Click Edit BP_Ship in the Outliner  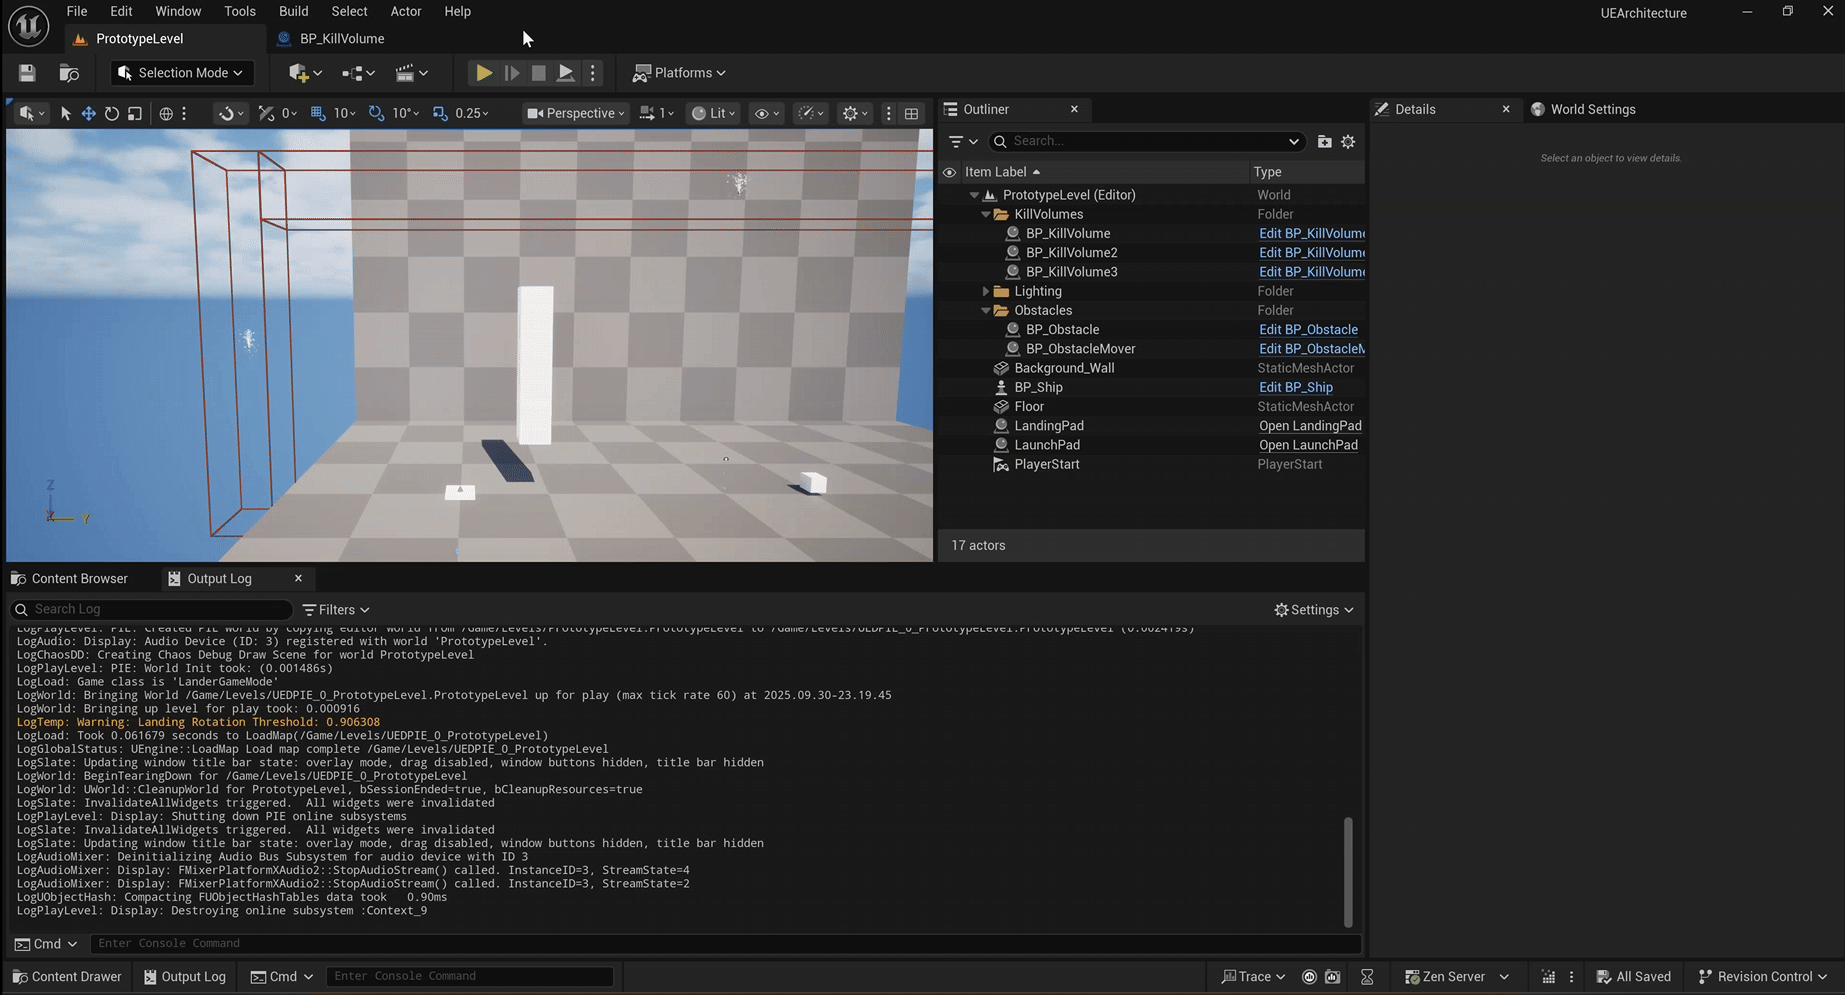(x=1295, y=387)
